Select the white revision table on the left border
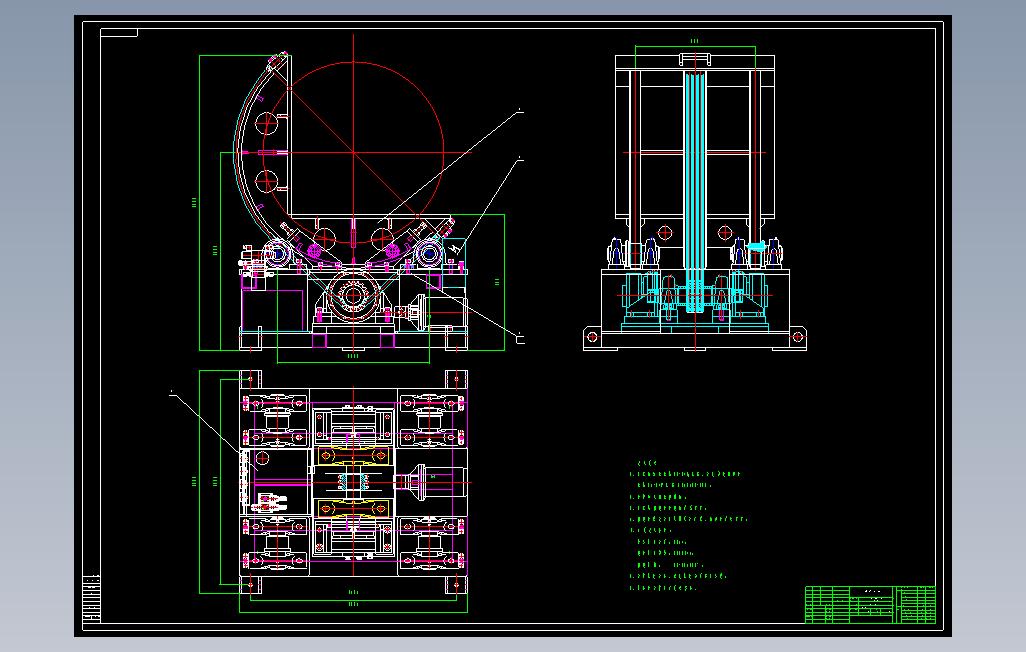The image size is (1026, 652). pos(92,598)
